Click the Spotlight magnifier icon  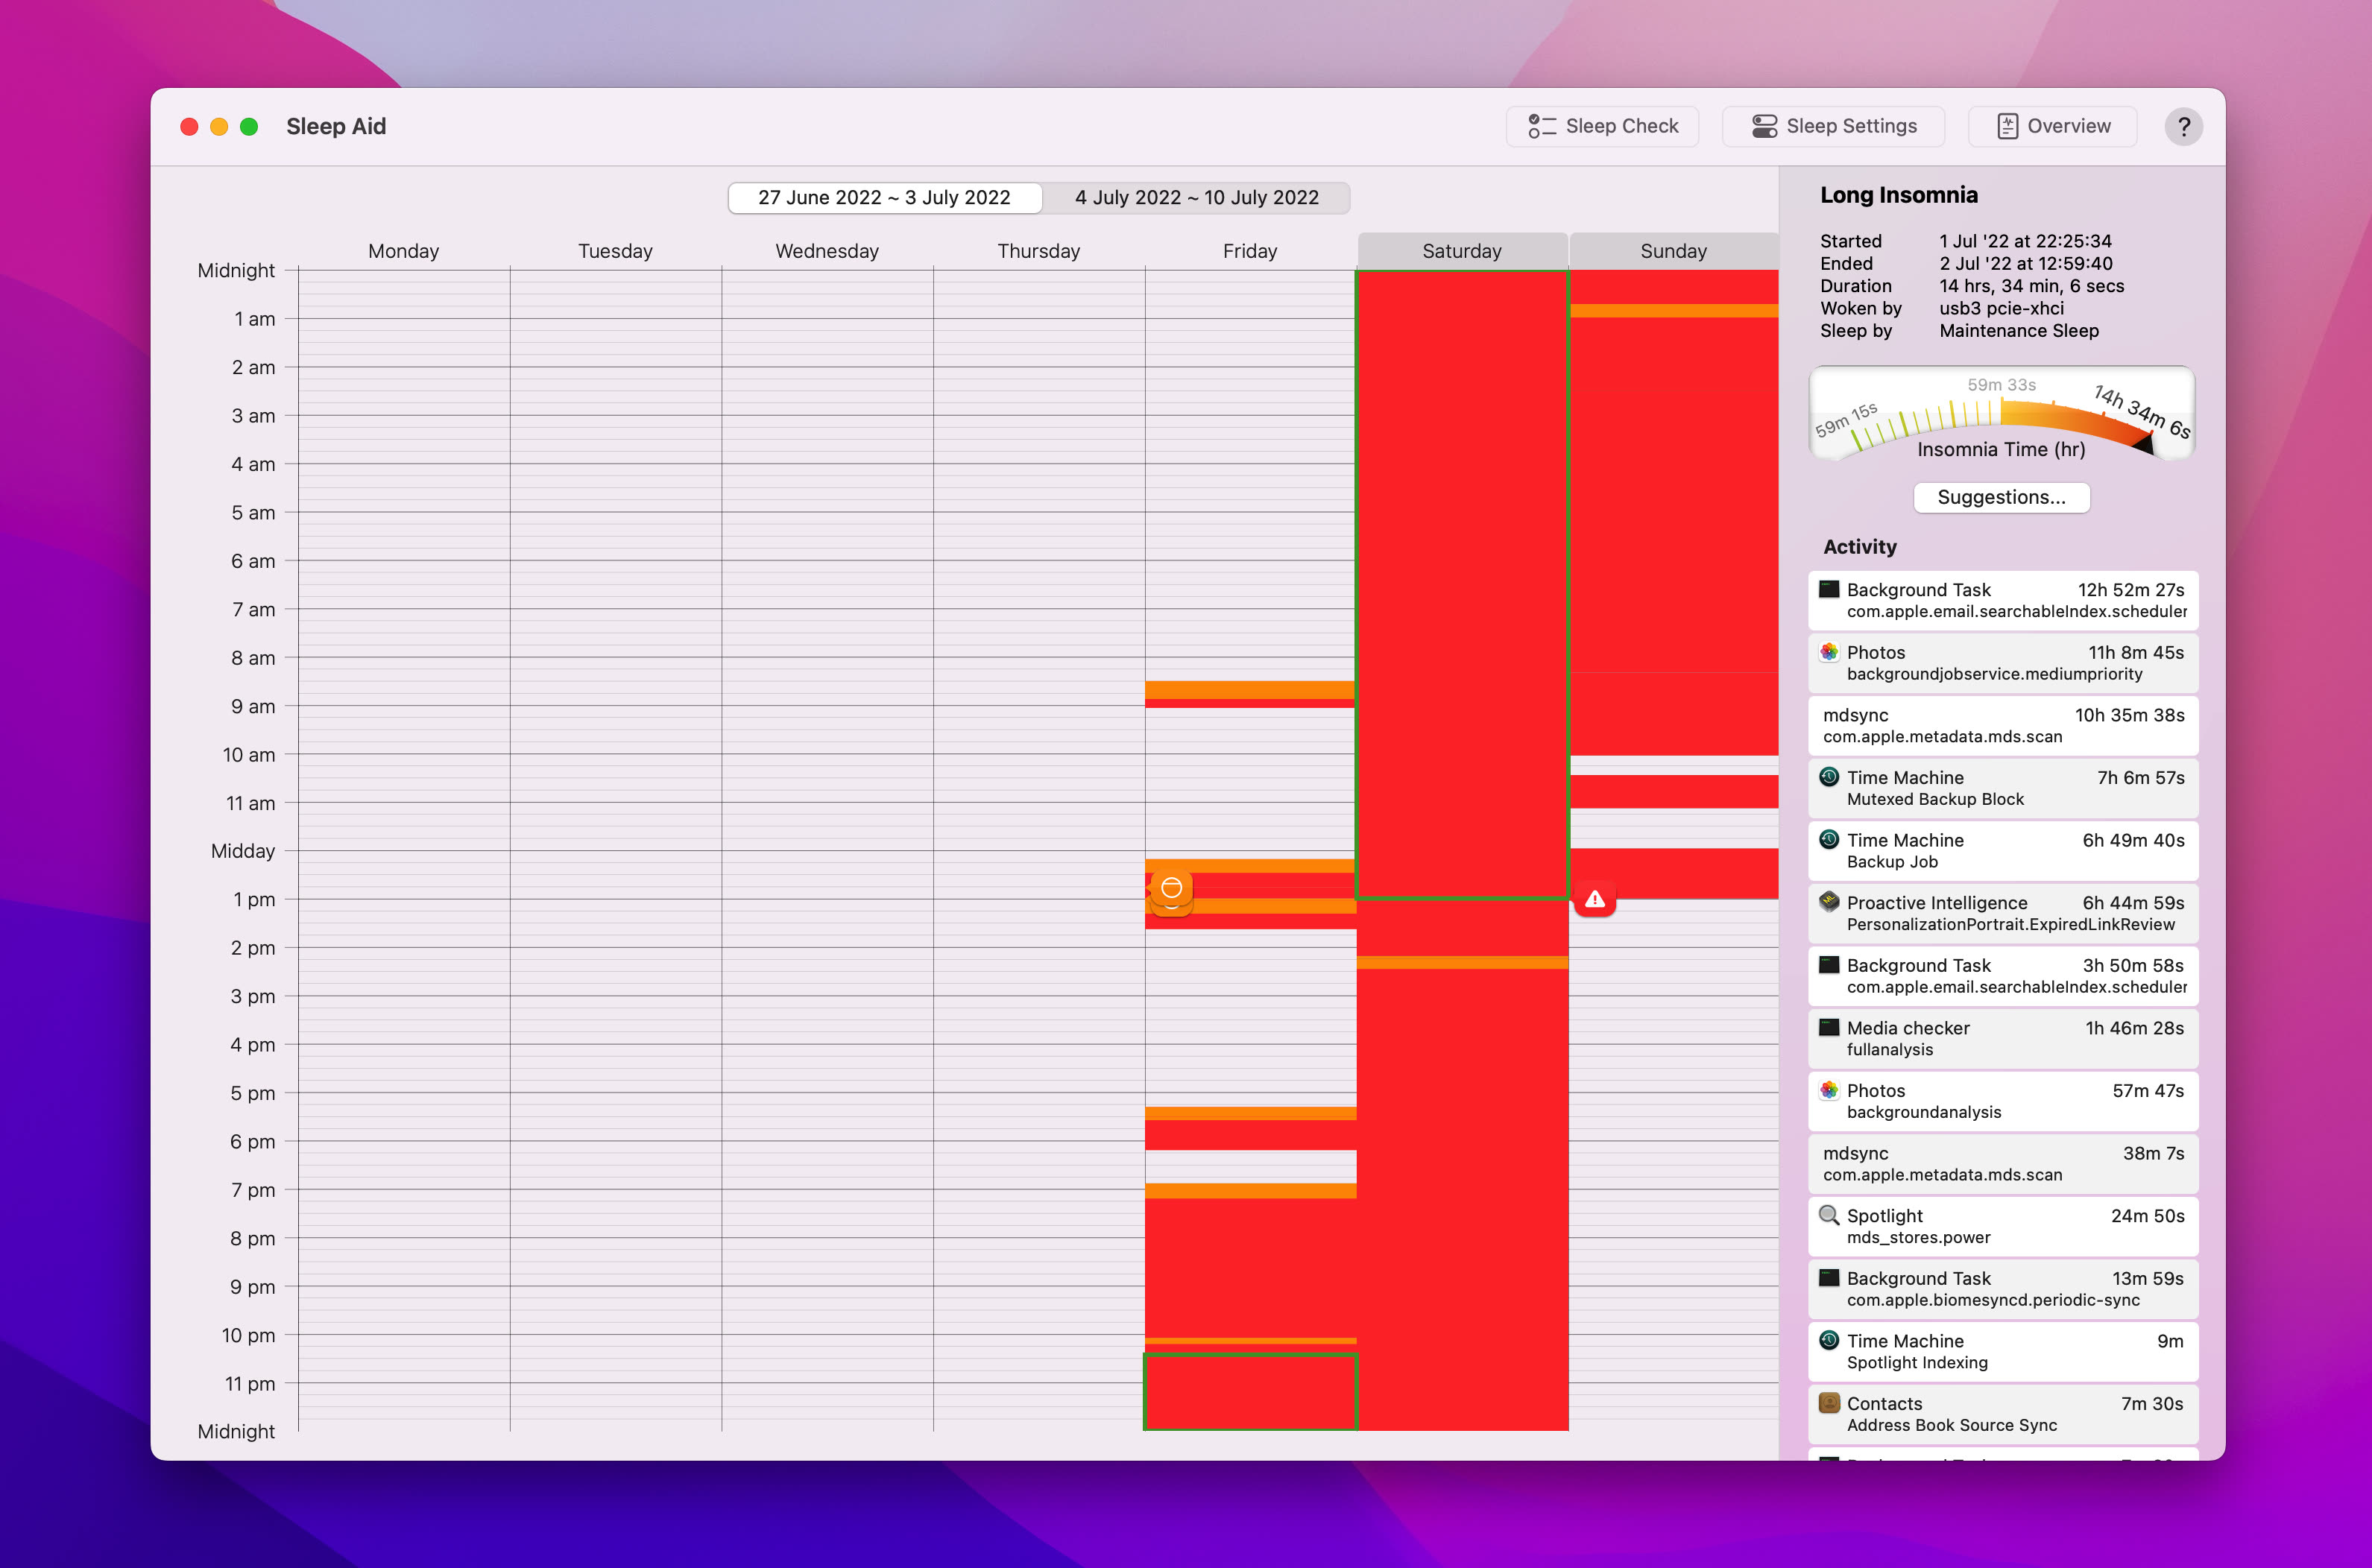[x=1829, y=1215]
